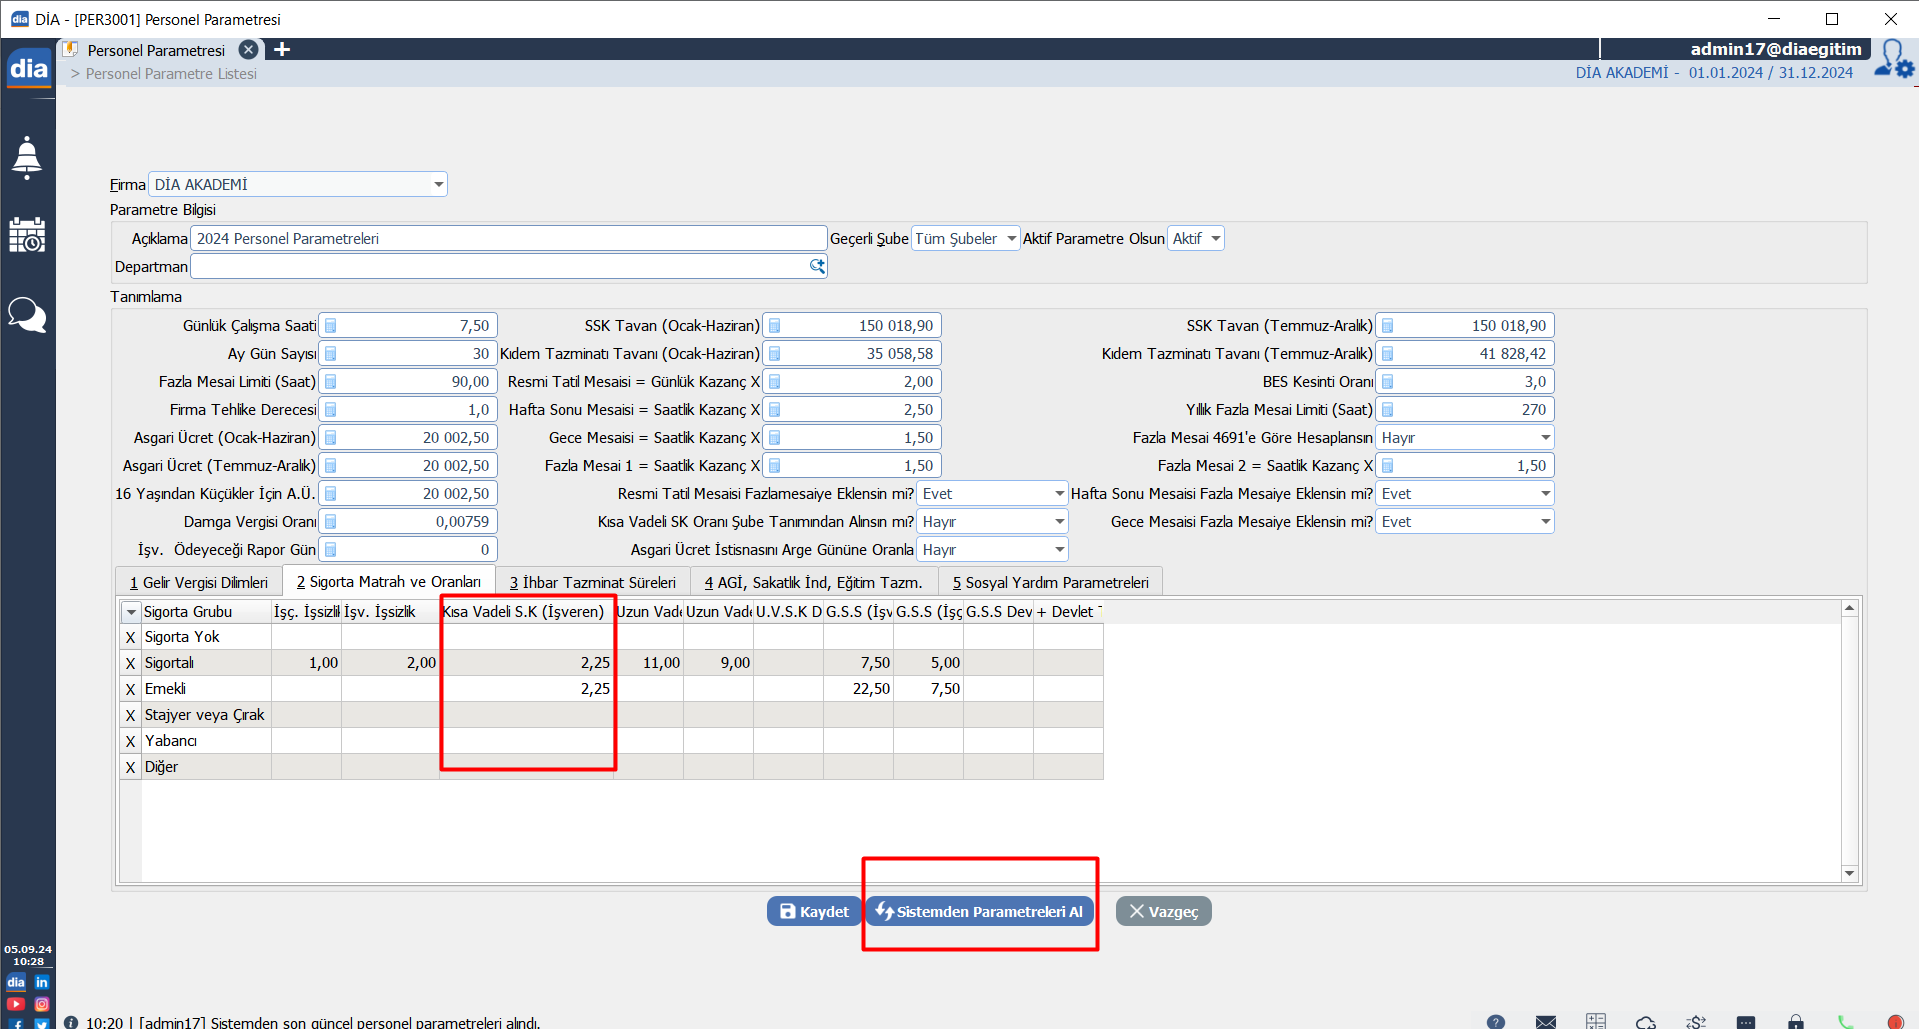Click Personel Parametre Listesi breadcrumb
This screenshot has height=1029, width=1919.
click(x=171, y=74)
